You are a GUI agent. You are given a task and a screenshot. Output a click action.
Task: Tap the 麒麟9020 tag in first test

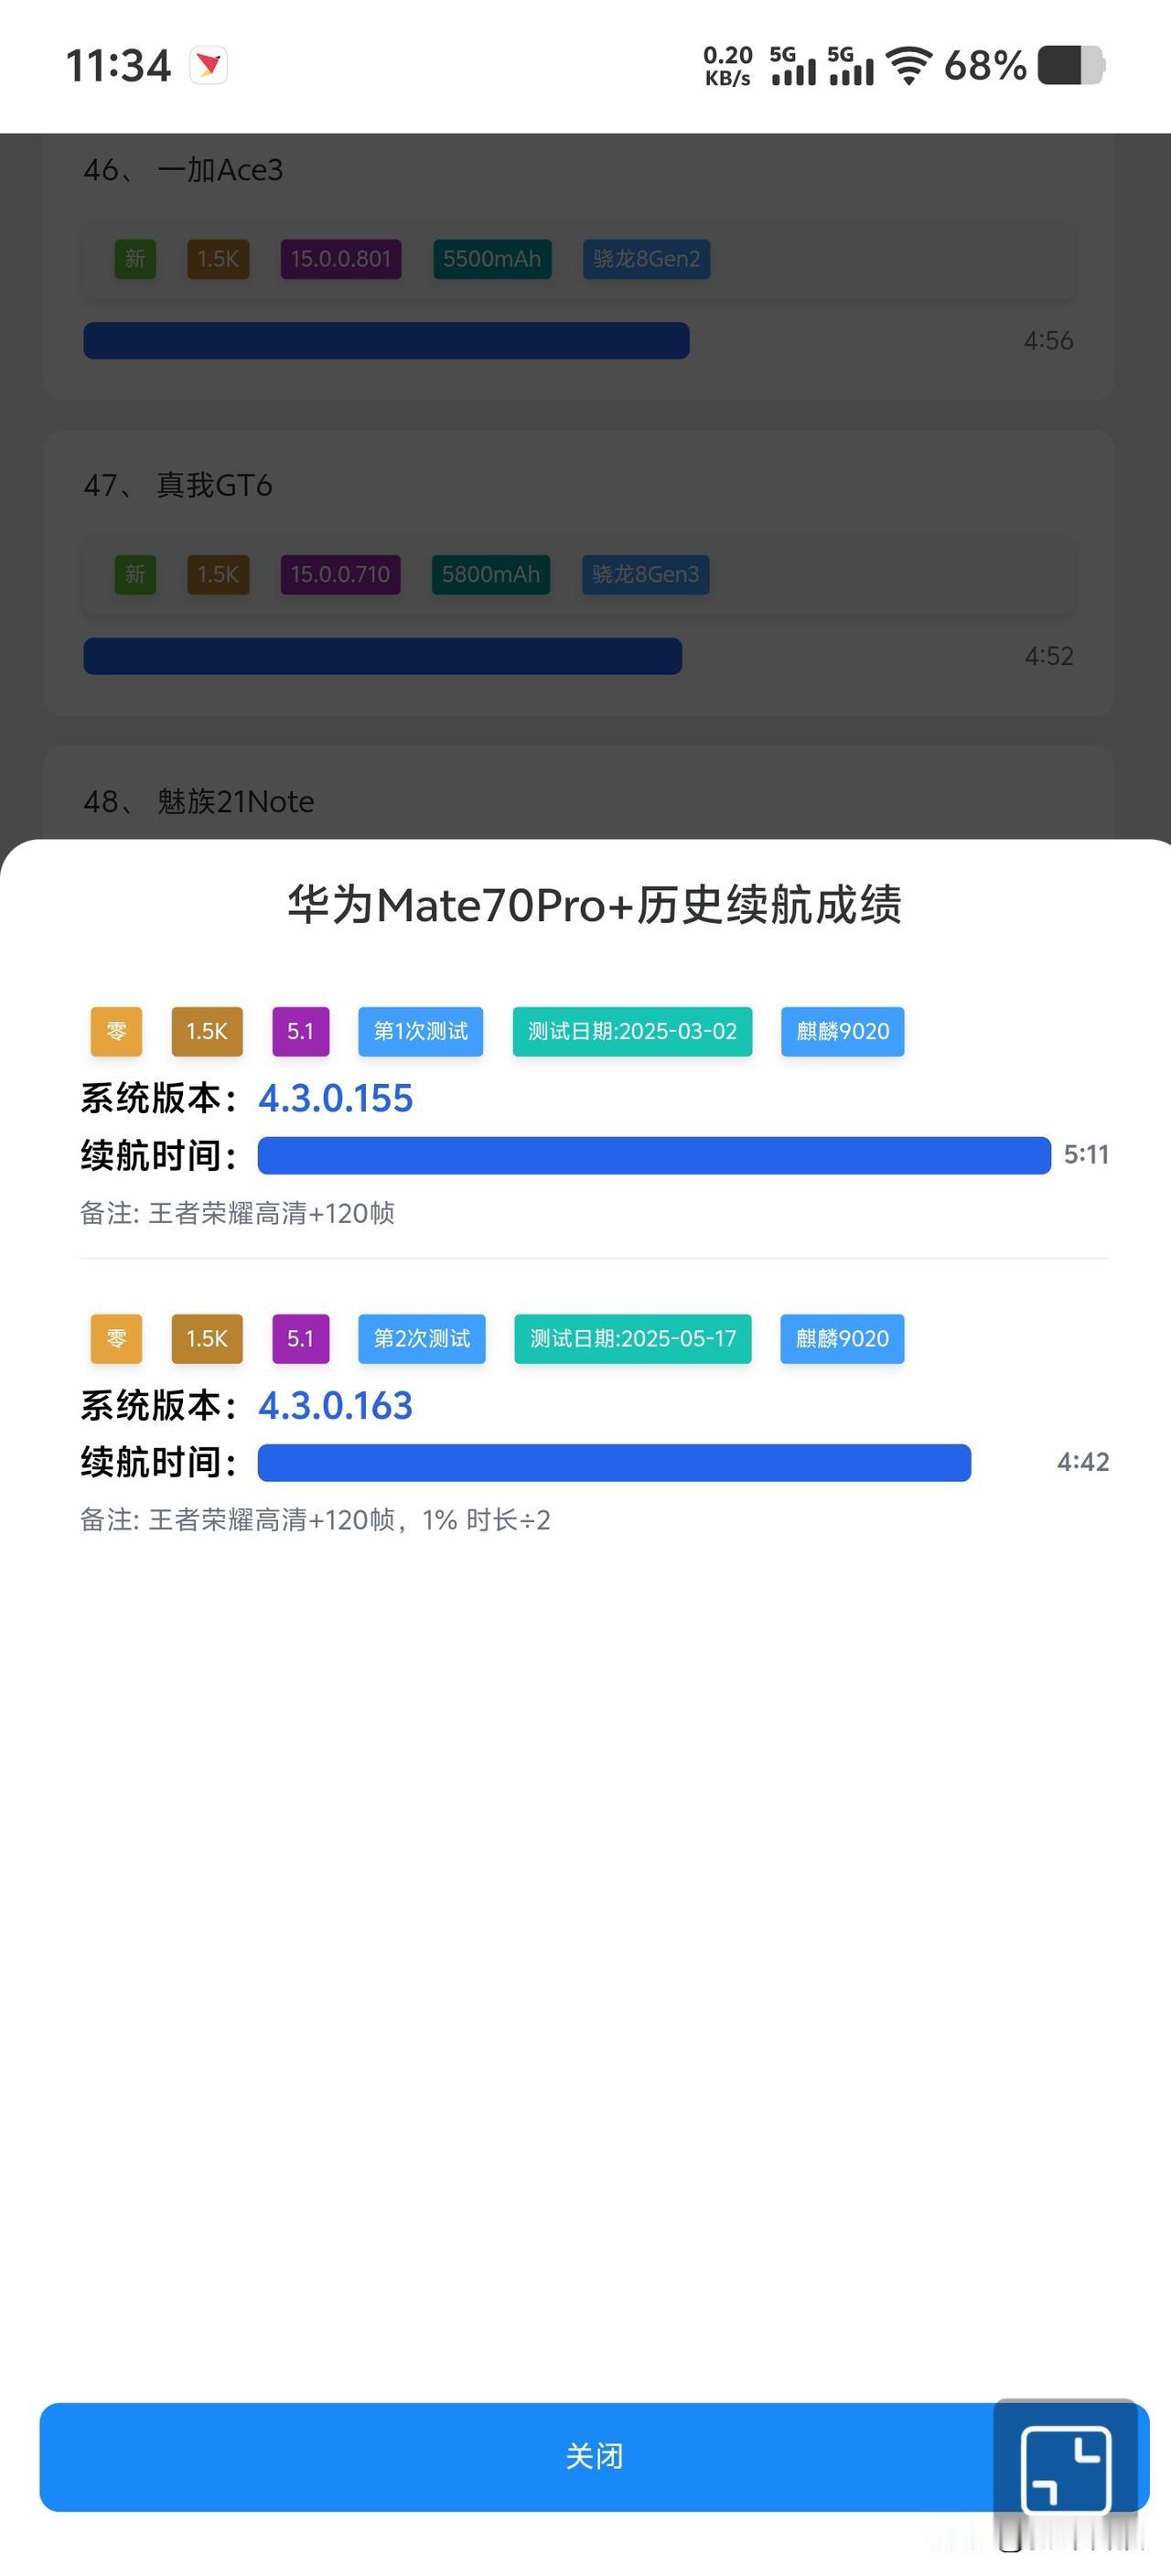[843, 1031]
